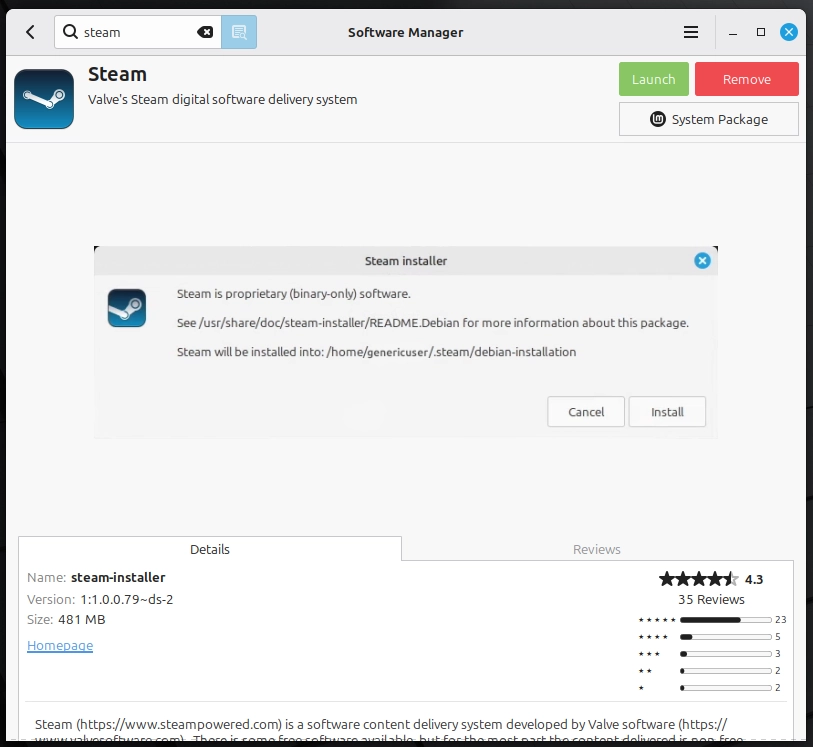This screenshot has width=813, height=747.
Task: Navigate back with the left arrow icon
Action: point(29,31)
